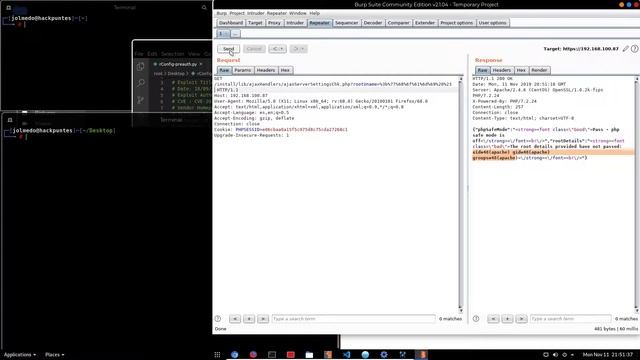
Task: Show Request Raw view tab
Action: (224, 70)
